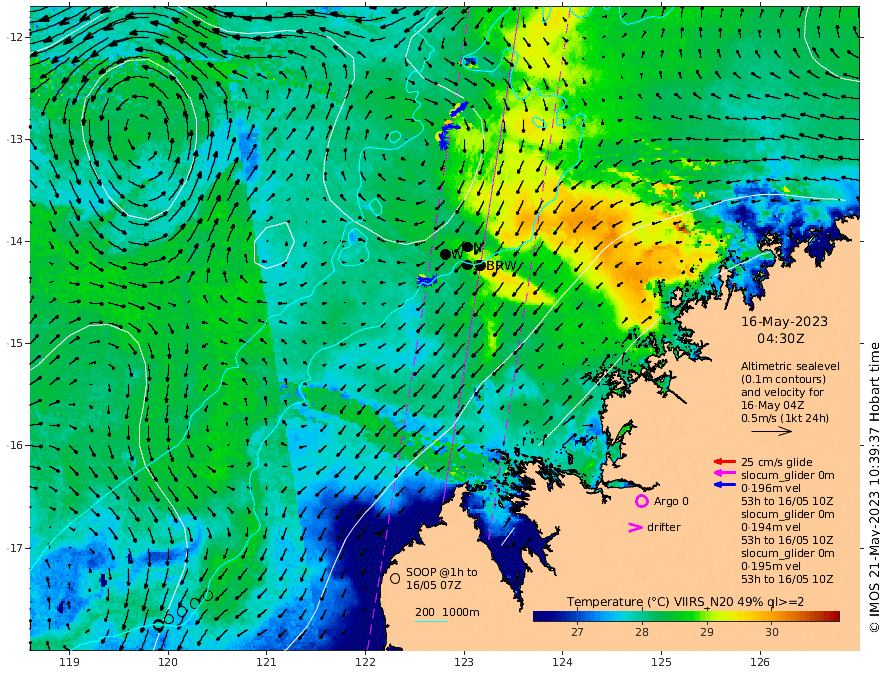Click longitude axis label 124
Viewport: 880px width, 680px height.
563,662
